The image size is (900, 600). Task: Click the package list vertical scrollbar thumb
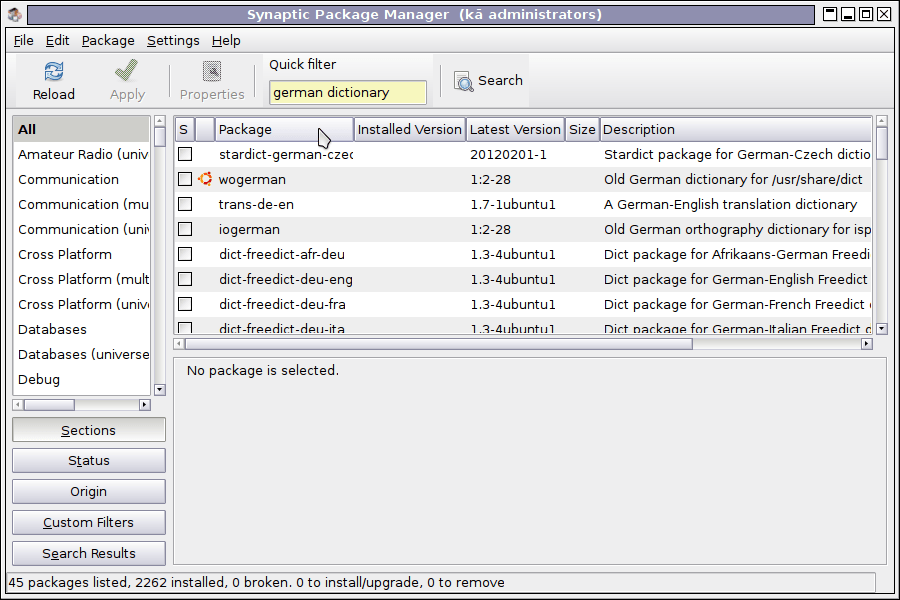coord(882,144)
